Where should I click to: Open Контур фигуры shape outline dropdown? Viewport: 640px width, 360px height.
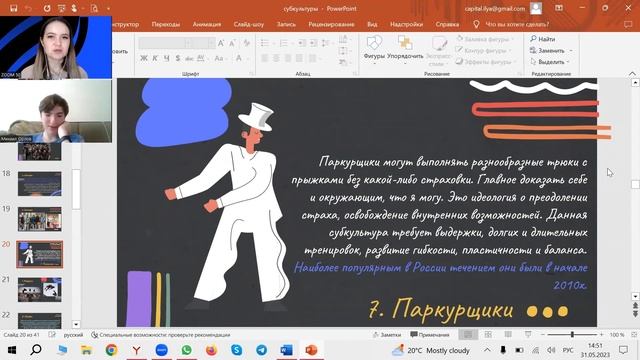pyautogui.click(x=484, y=50)
